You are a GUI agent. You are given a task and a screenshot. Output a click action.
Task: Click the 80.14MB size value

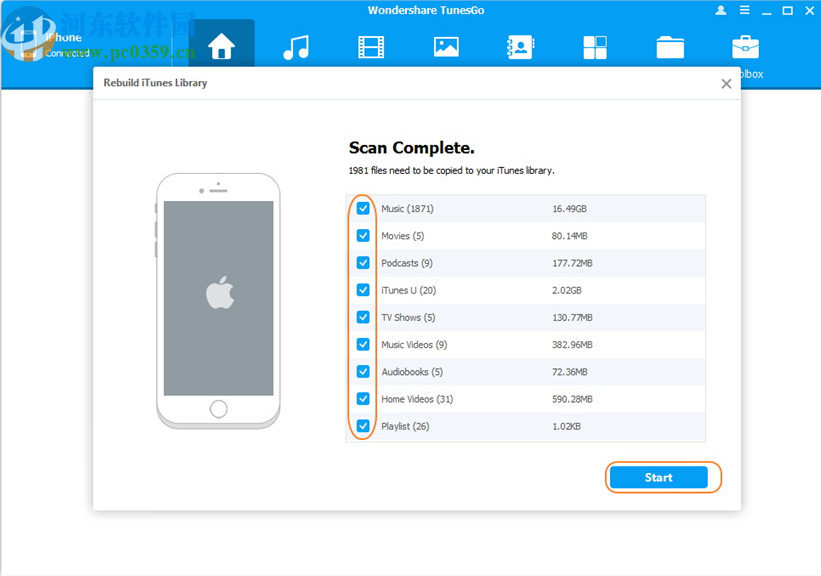tap(569, 236)
